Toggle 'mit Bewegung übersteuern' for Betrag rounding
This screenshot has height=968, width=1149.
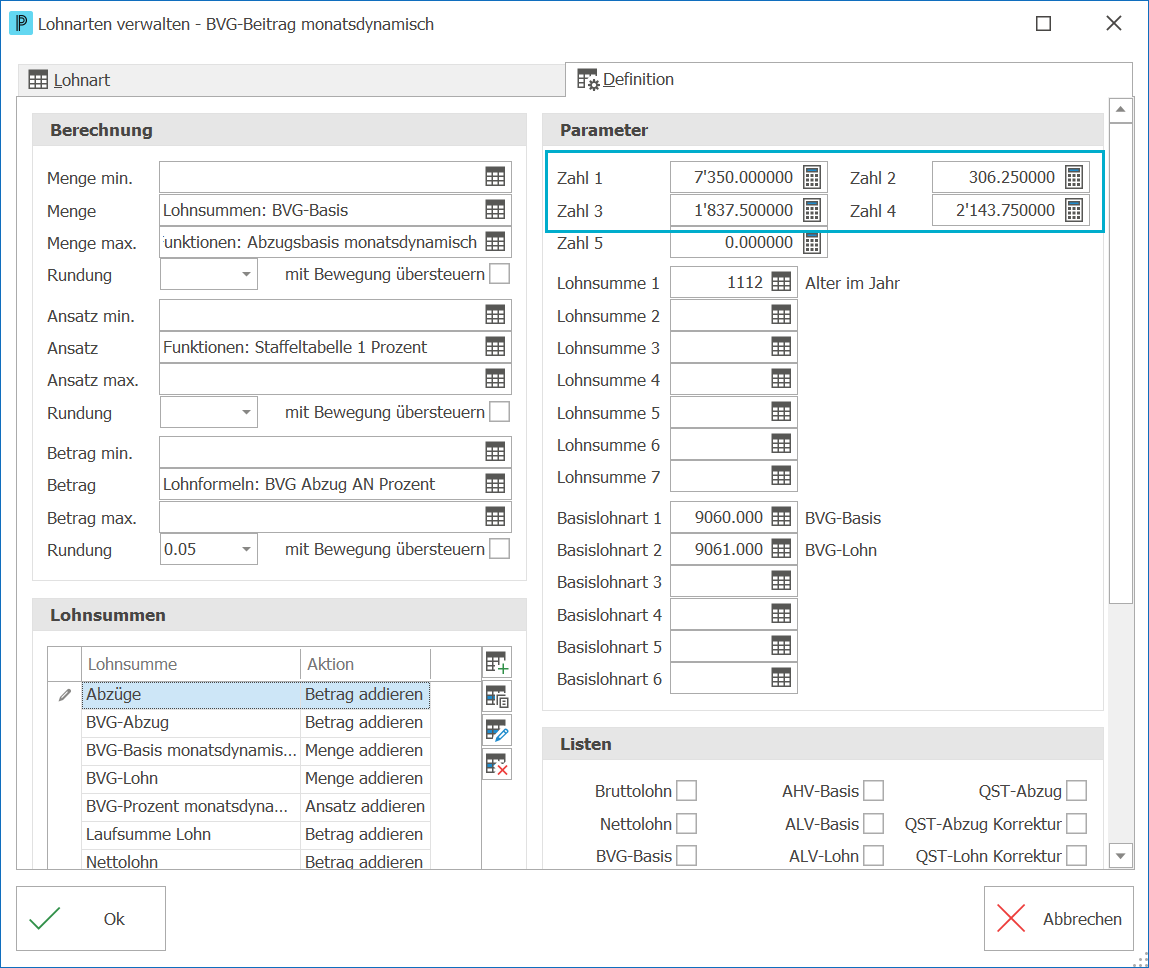point(500,549)
